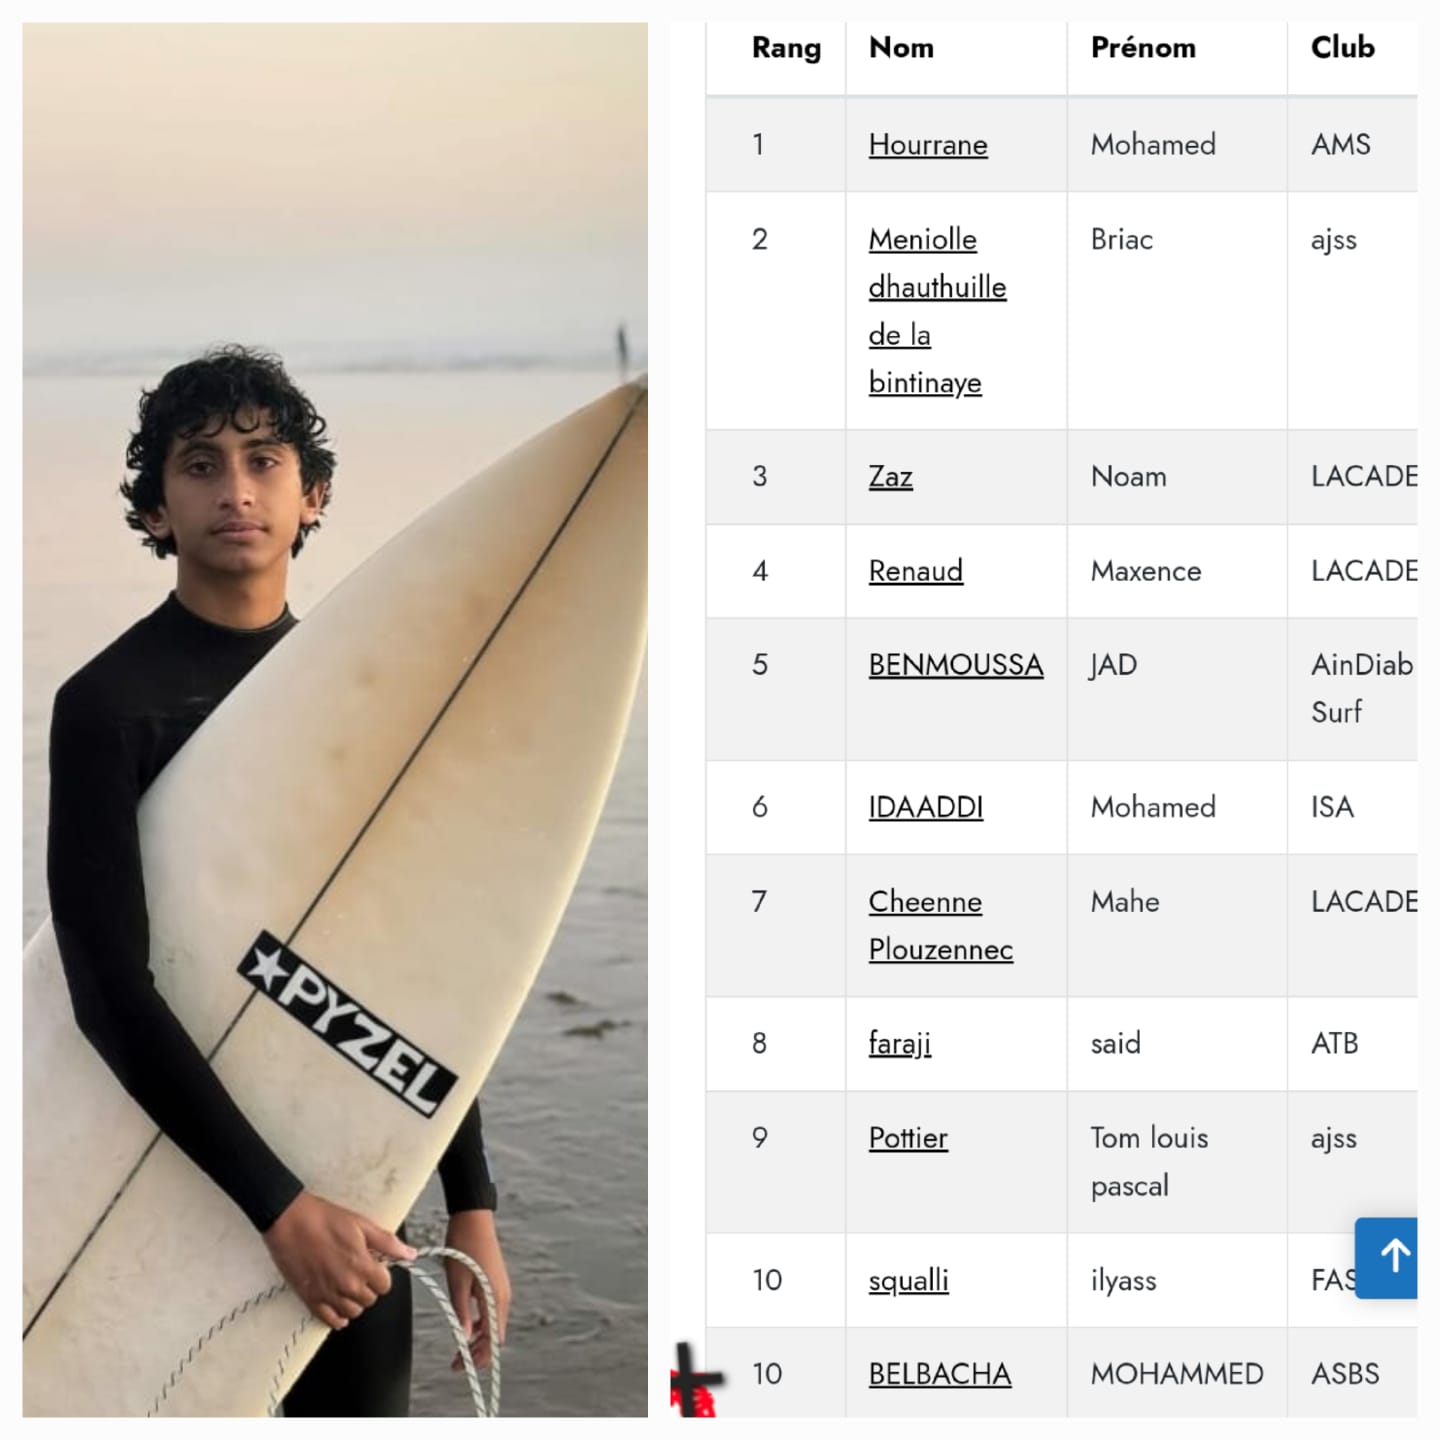Click the Nom column header
The image size is (1440, 1440).
pos(901,48)
